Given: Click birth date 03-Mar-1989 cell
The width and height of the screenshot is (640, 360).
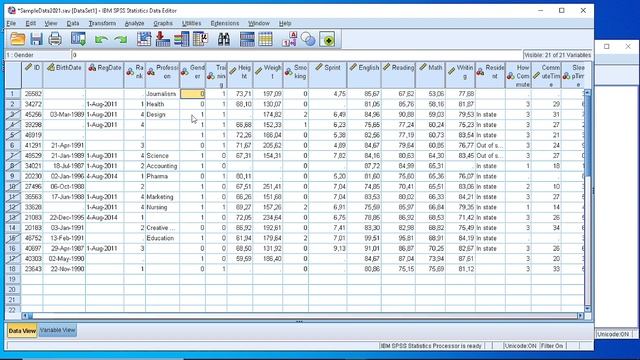Looking at the screenshot, I should pyautogui.click(x=64, y=114).
